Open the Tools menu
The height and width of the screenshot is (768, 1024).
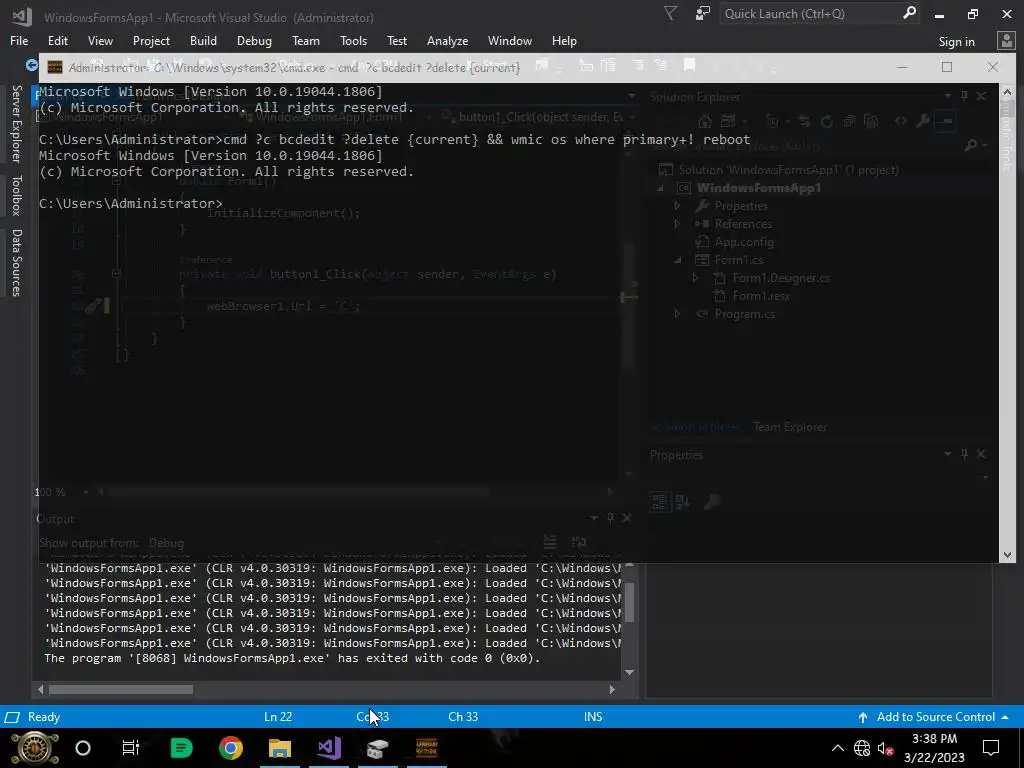click(353, 40)
